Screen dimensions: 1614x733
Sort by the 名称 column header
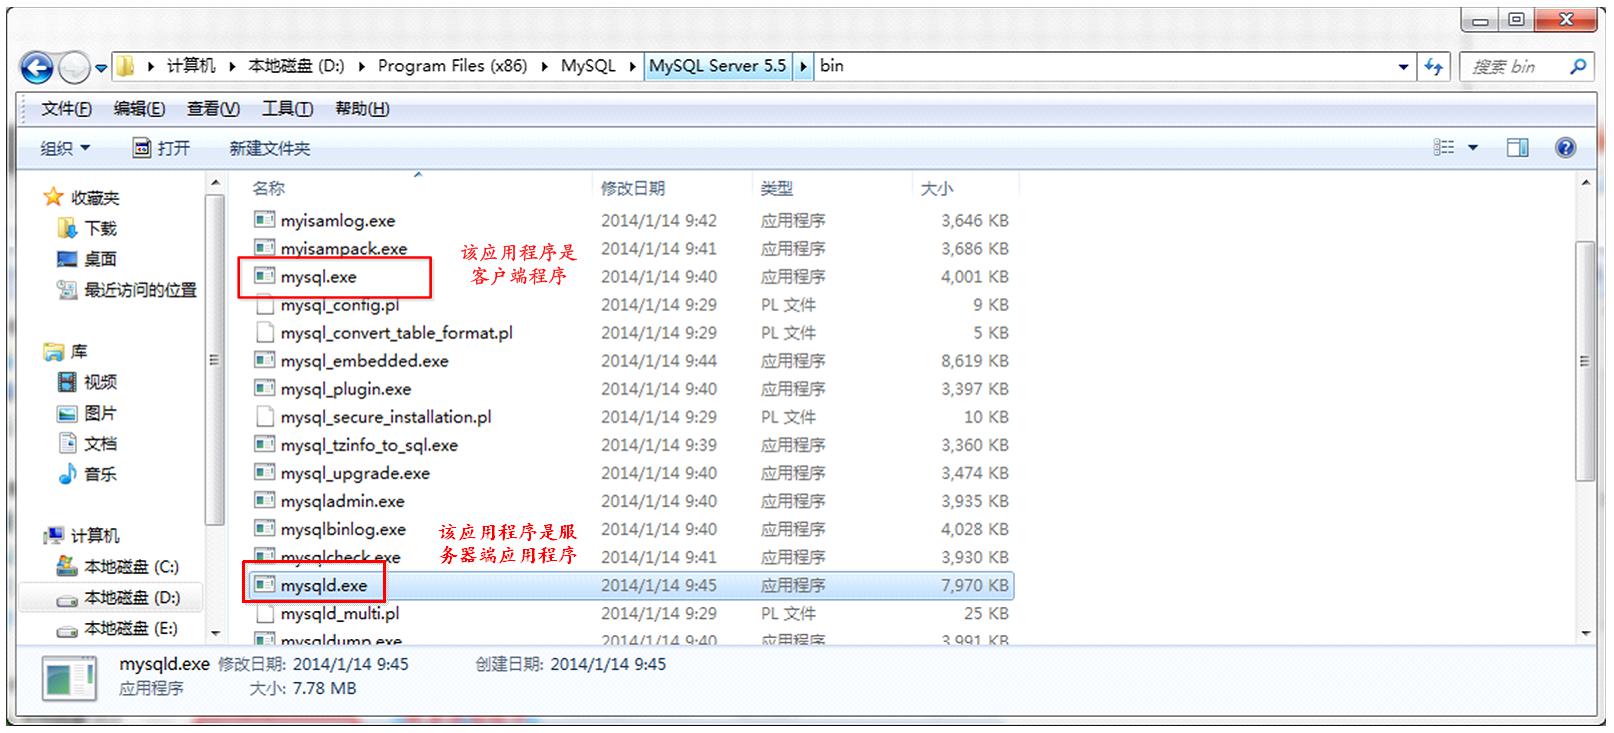[268, 188]
